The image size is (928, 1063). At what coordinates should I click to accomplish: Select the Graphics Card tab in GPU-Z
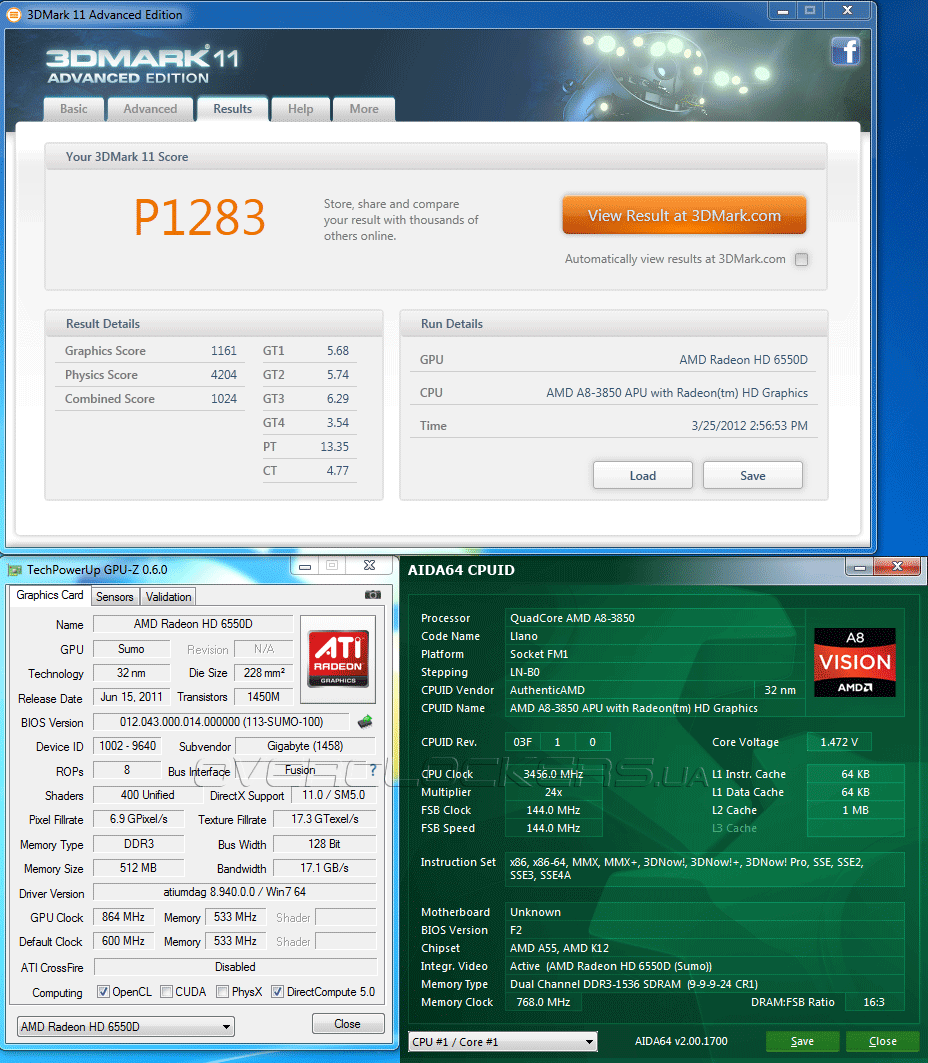click(x=49, y=595)
